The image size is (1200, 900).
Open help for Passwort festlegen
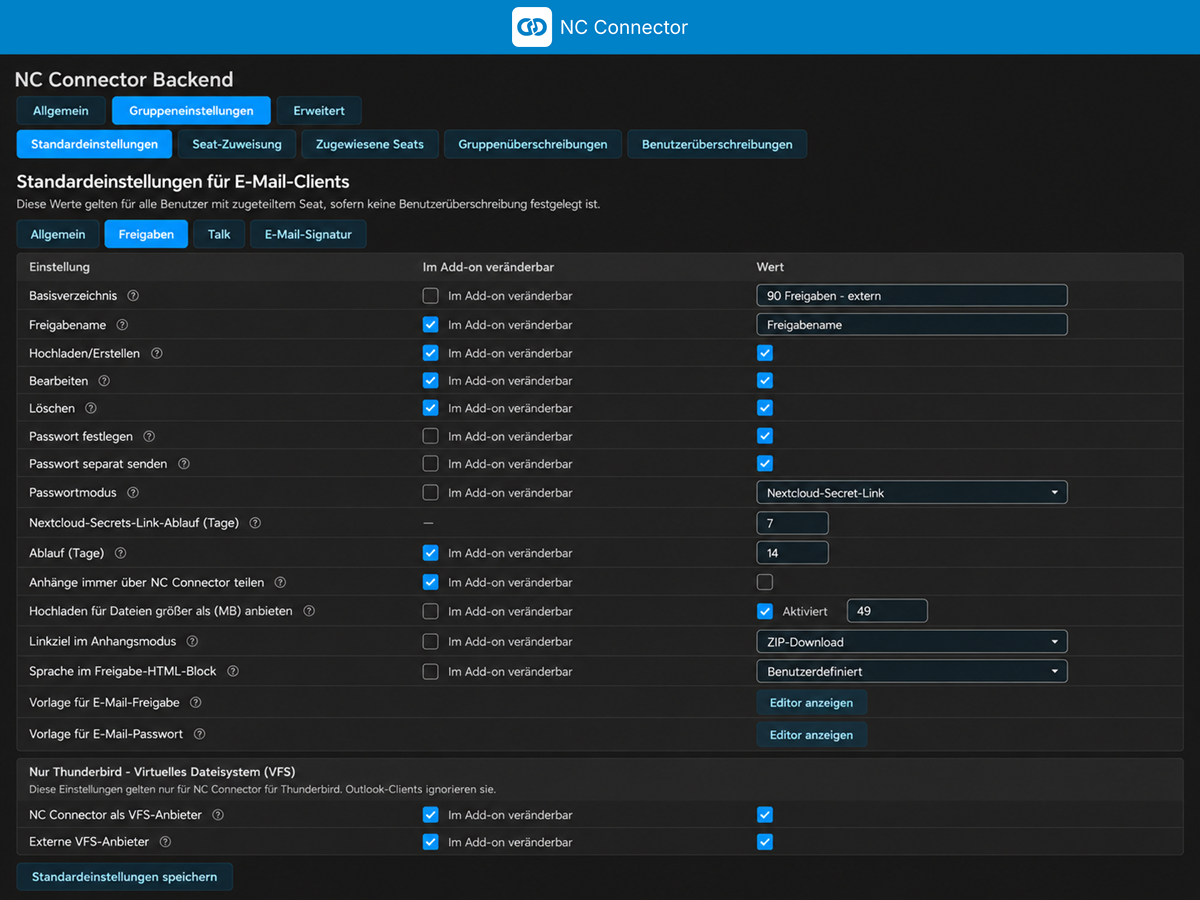(149, 436)
